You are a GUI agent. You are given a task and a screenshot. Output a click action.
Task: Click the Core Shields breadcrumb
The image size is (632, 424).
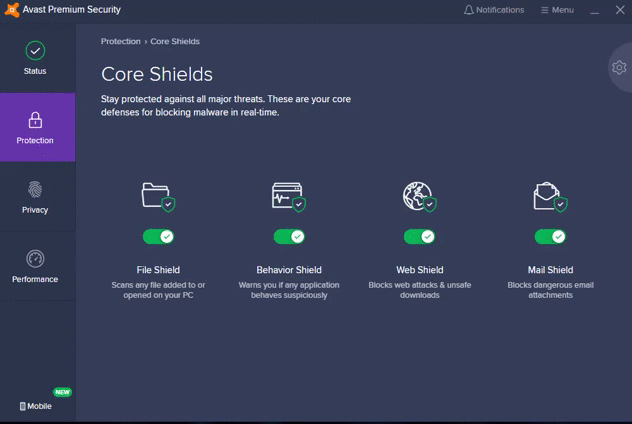[x=175, y=42]
